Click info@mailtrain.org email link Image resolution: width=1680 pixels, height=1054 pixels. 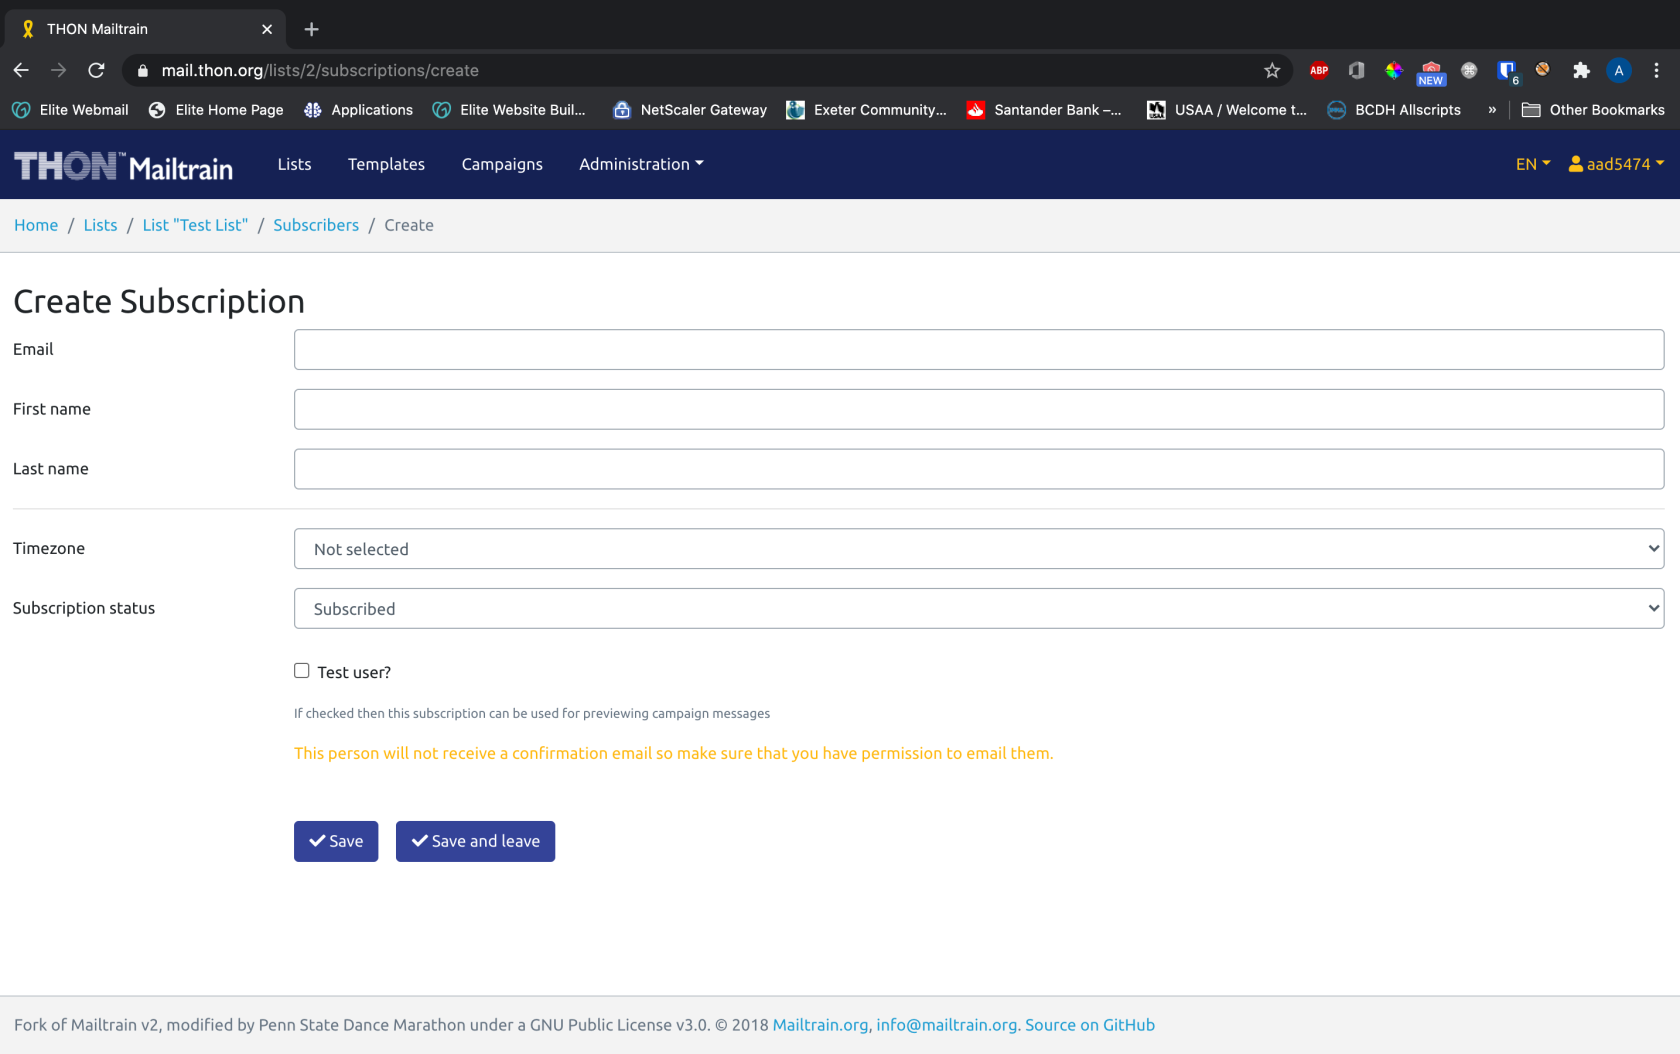947,1025
